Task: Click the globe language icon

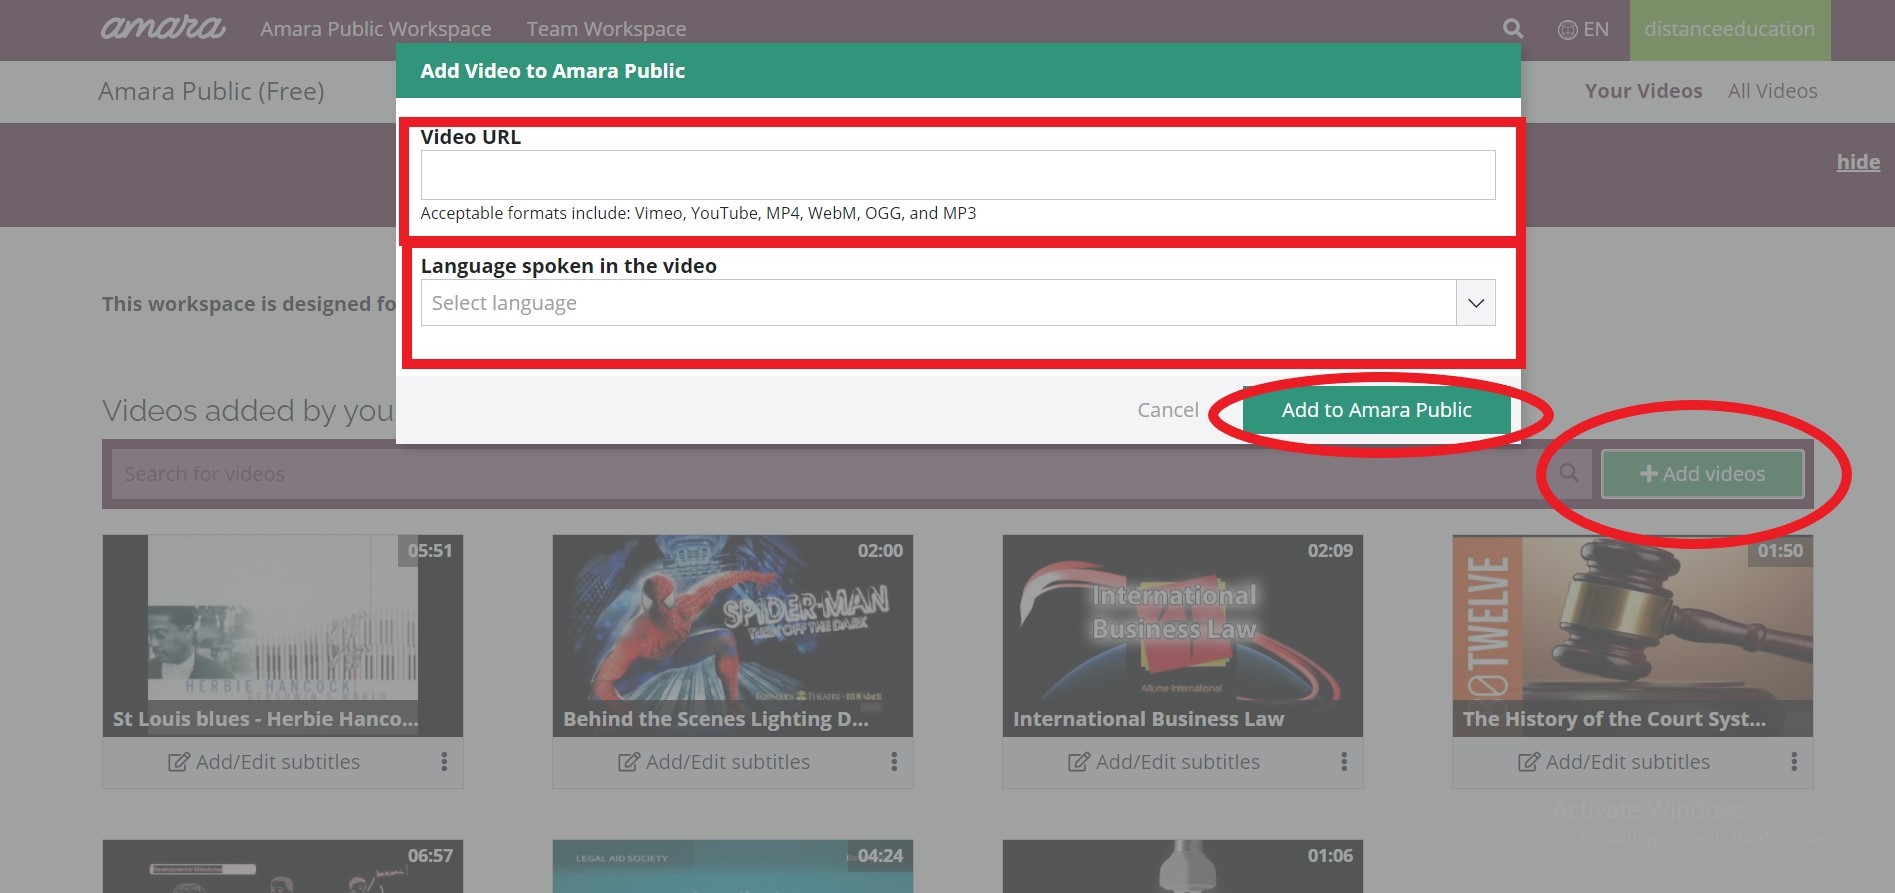Action: 1567,30
